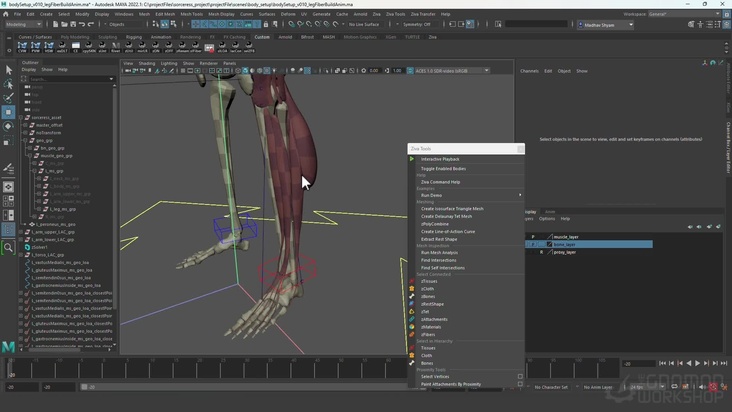Screen dimensions: 732x412
Task: Click the zFibers icon in Ziva menu
Action: click(x=412, y=335)
